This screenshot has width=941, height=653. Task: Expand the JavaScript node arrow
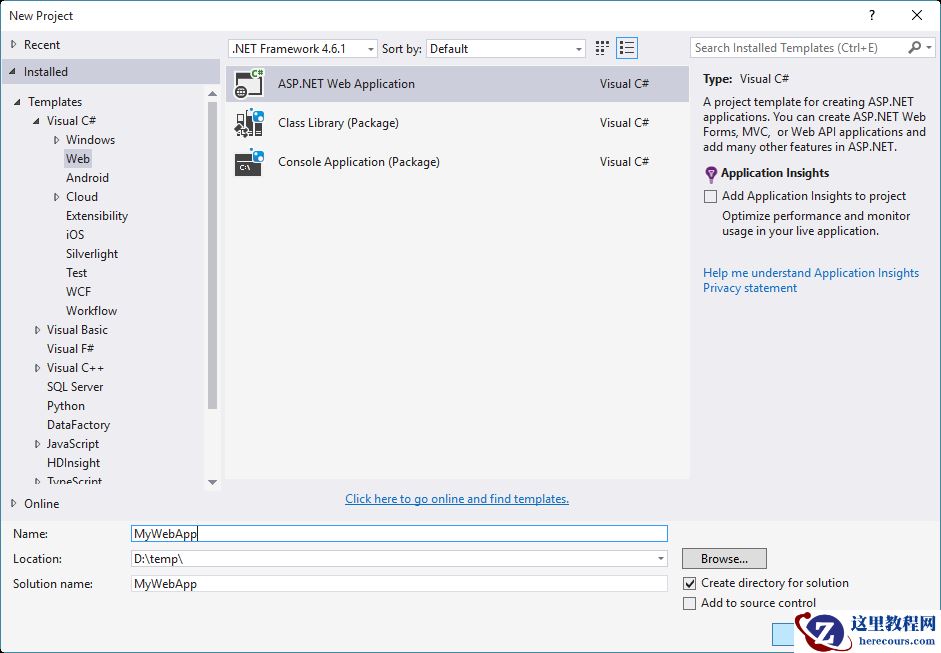37,444
